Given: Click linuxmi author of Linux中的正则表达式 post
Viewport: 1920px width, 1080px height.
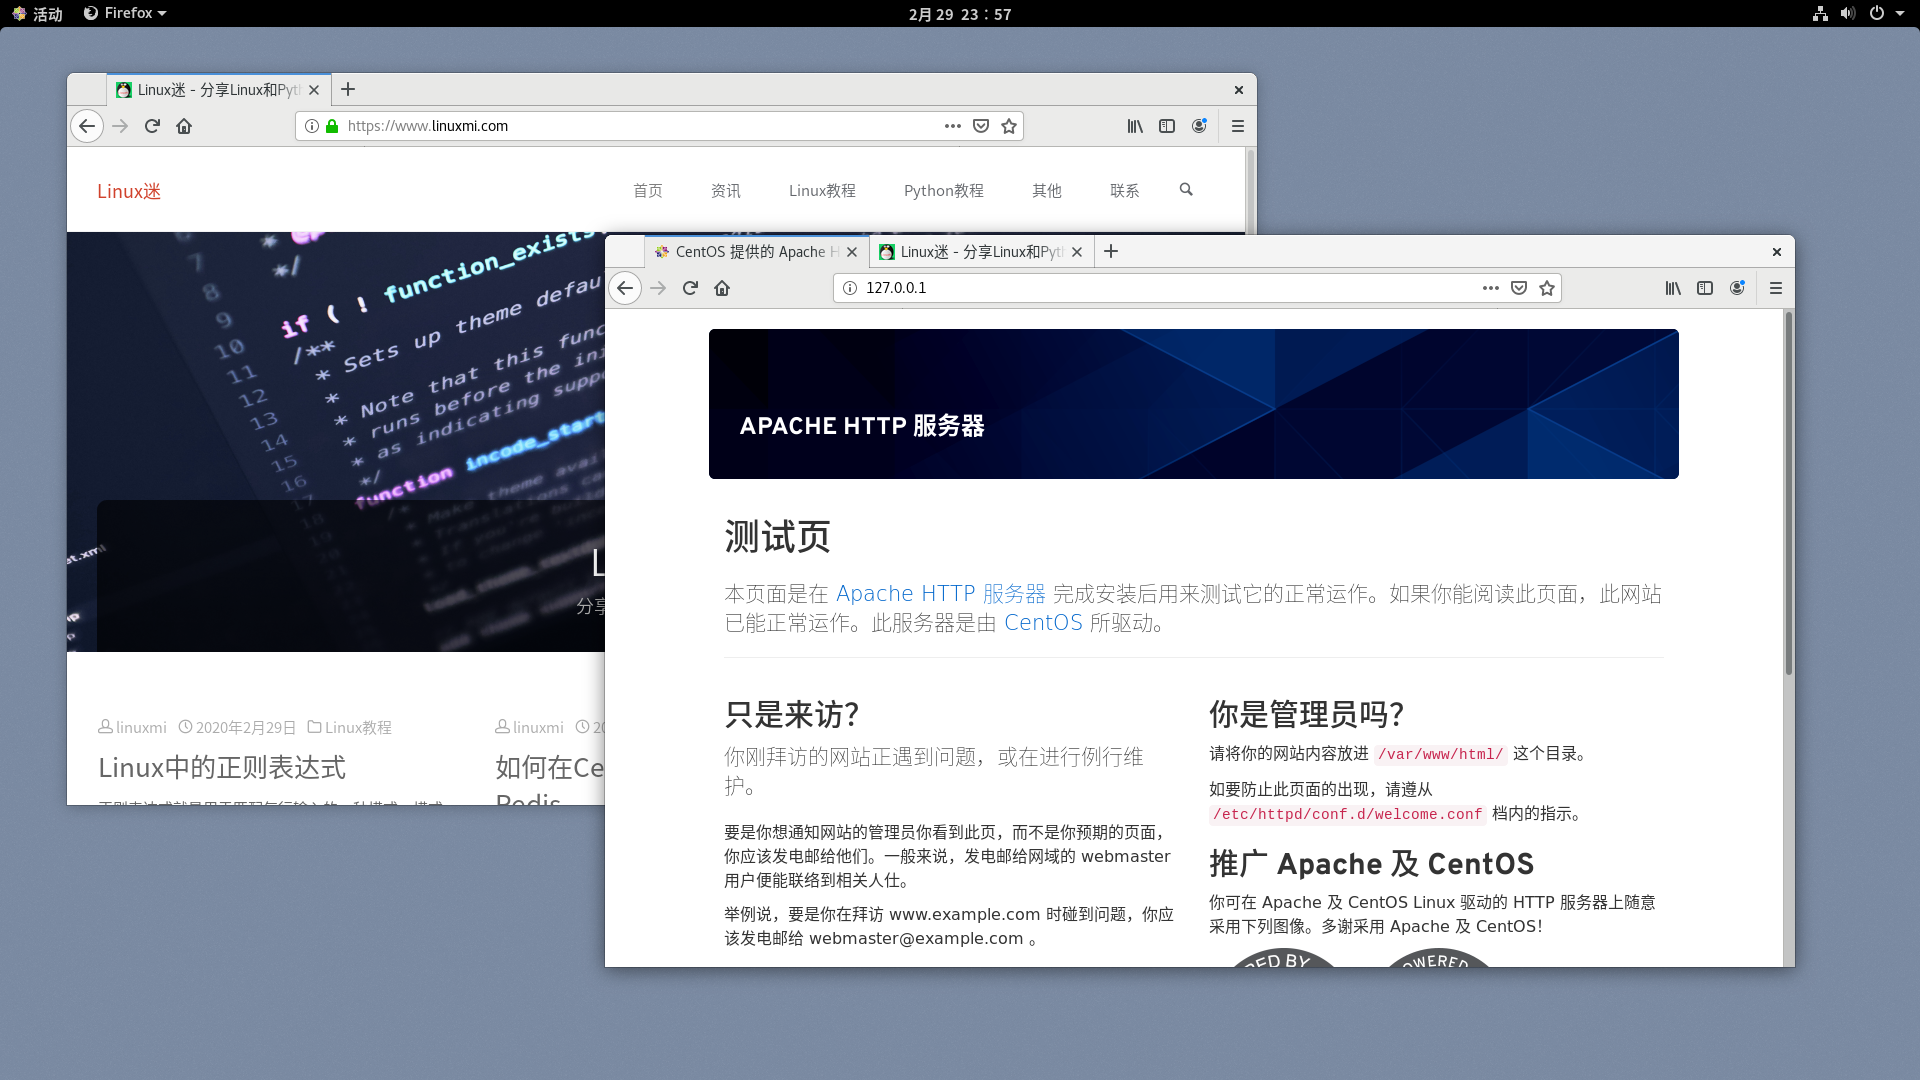Looking at the screenshot, I should tap(141, 728).
